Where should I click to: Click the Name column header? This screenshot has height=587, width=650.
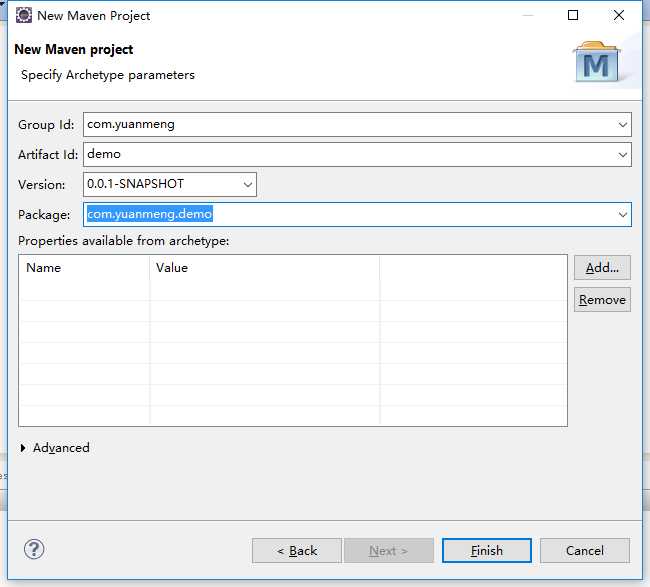(84, 268)
